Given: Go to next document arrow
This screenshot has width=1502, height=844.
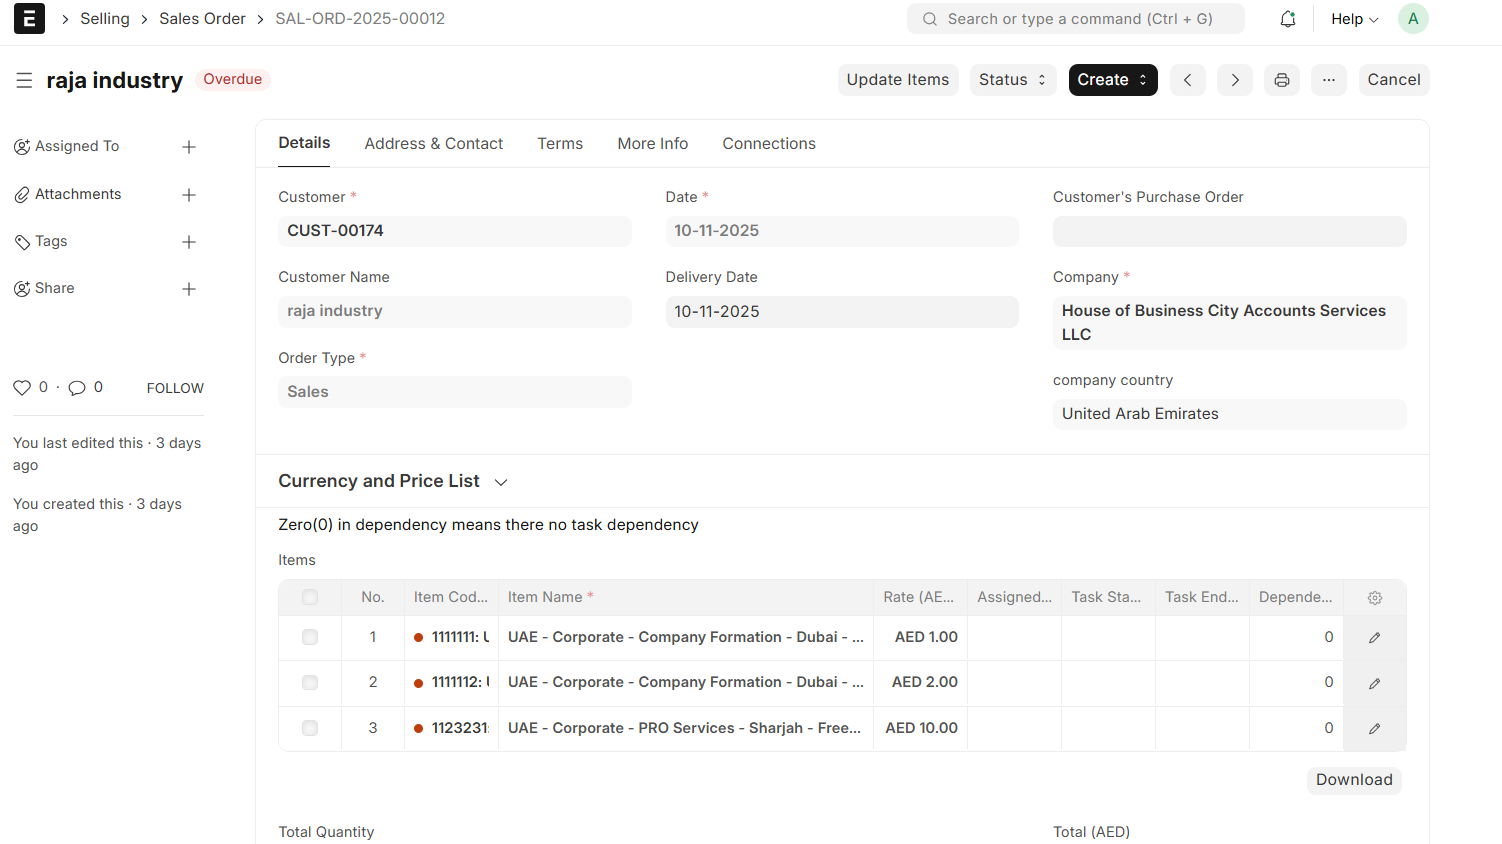Looking at the screenshot, I should click(x=1235, y=80).
